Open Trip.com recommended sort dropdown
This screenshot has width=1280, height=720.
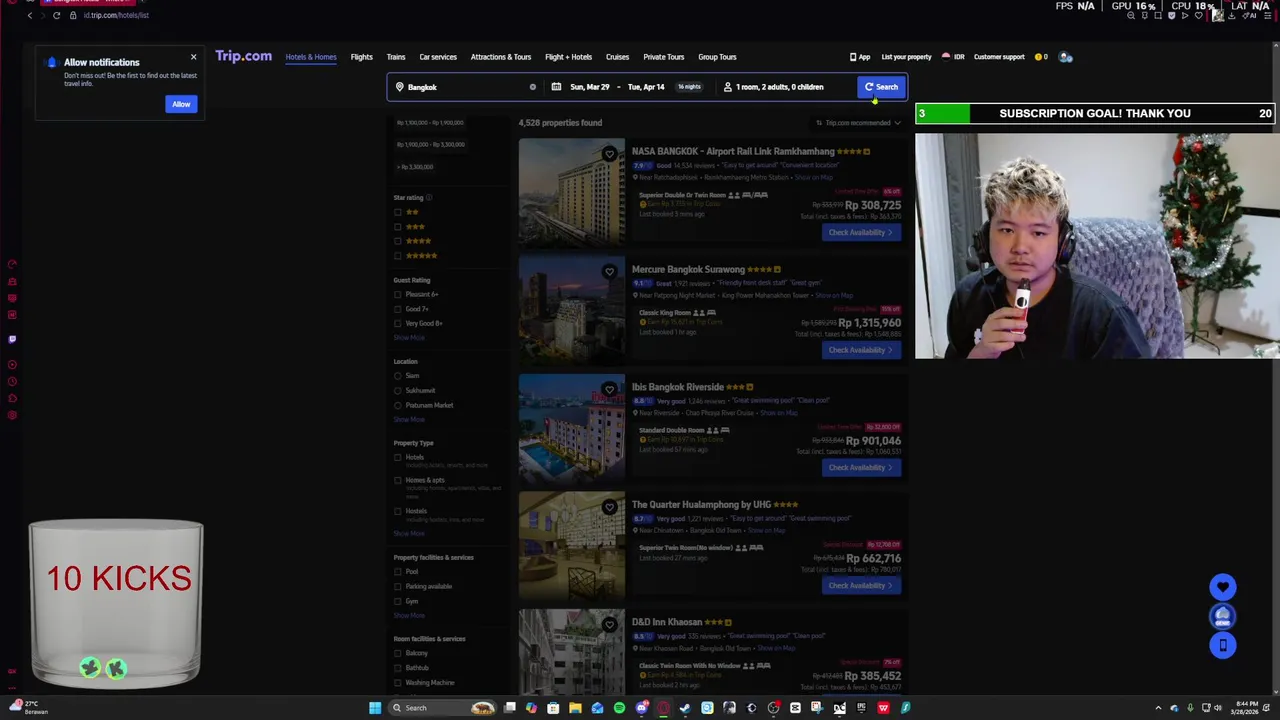858,123
